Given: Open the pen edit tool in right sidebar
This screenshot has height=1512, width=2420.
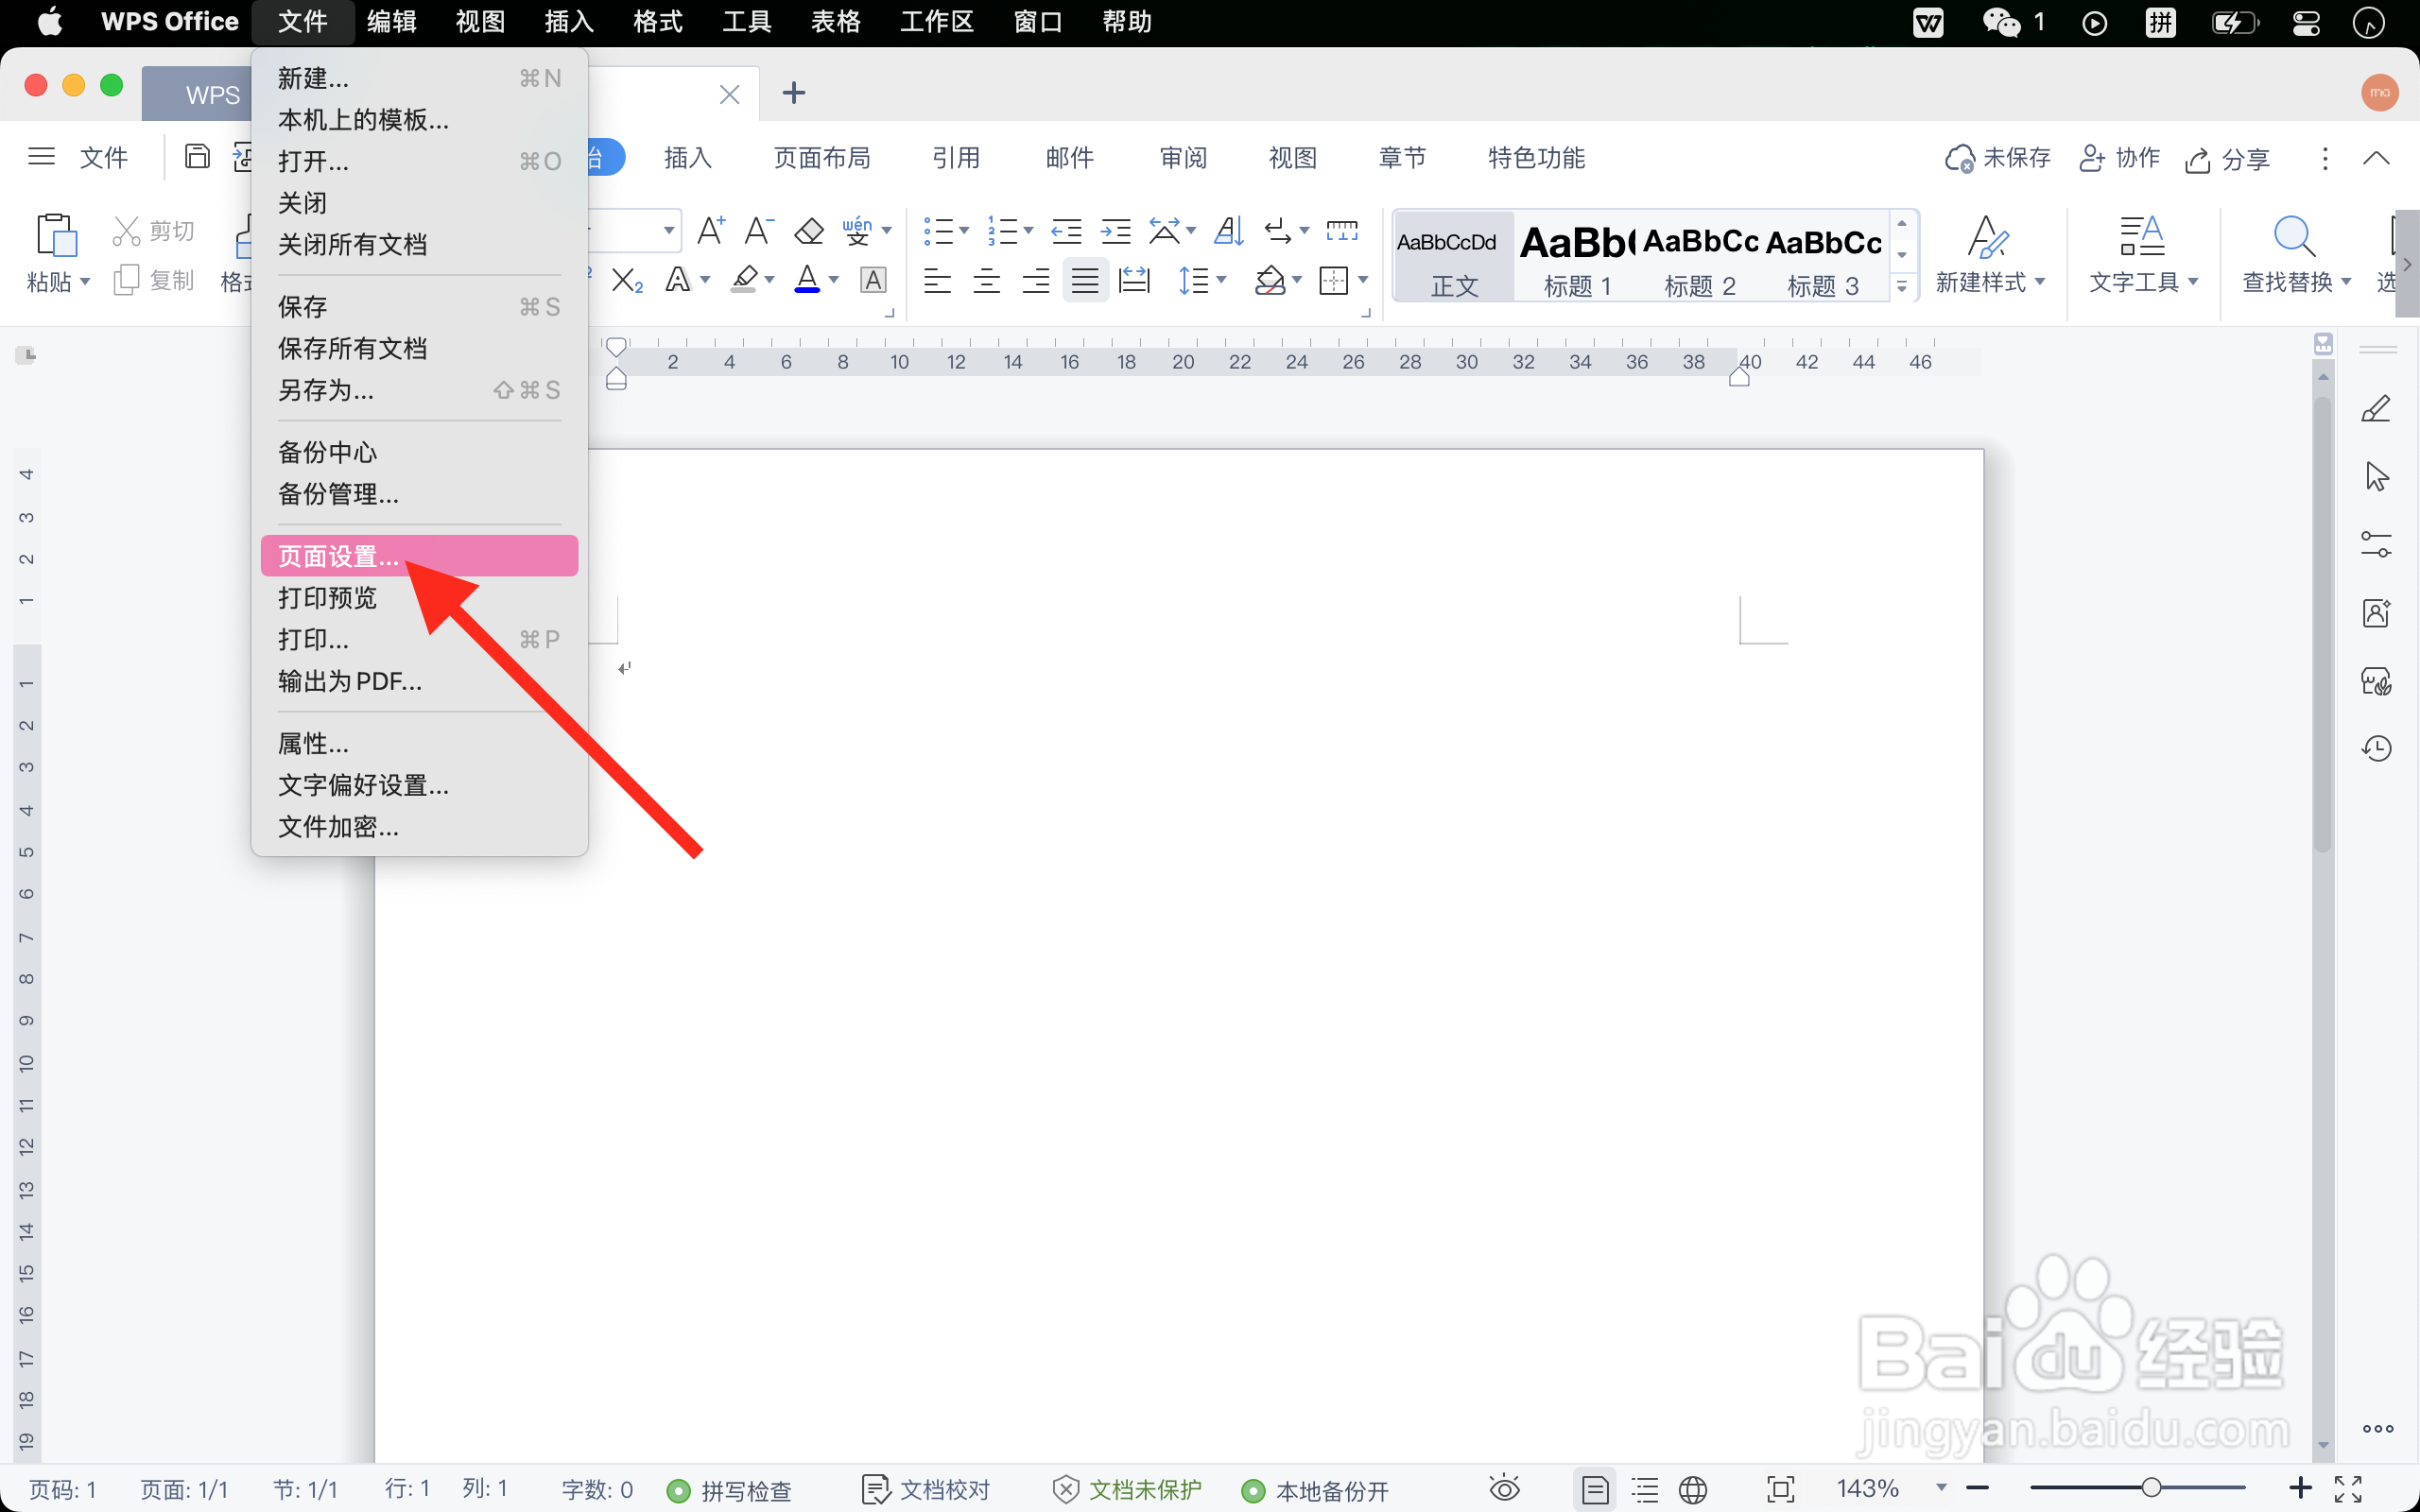Looking at the screenshot, I should pyautogui.click(x=2376, y=409).
